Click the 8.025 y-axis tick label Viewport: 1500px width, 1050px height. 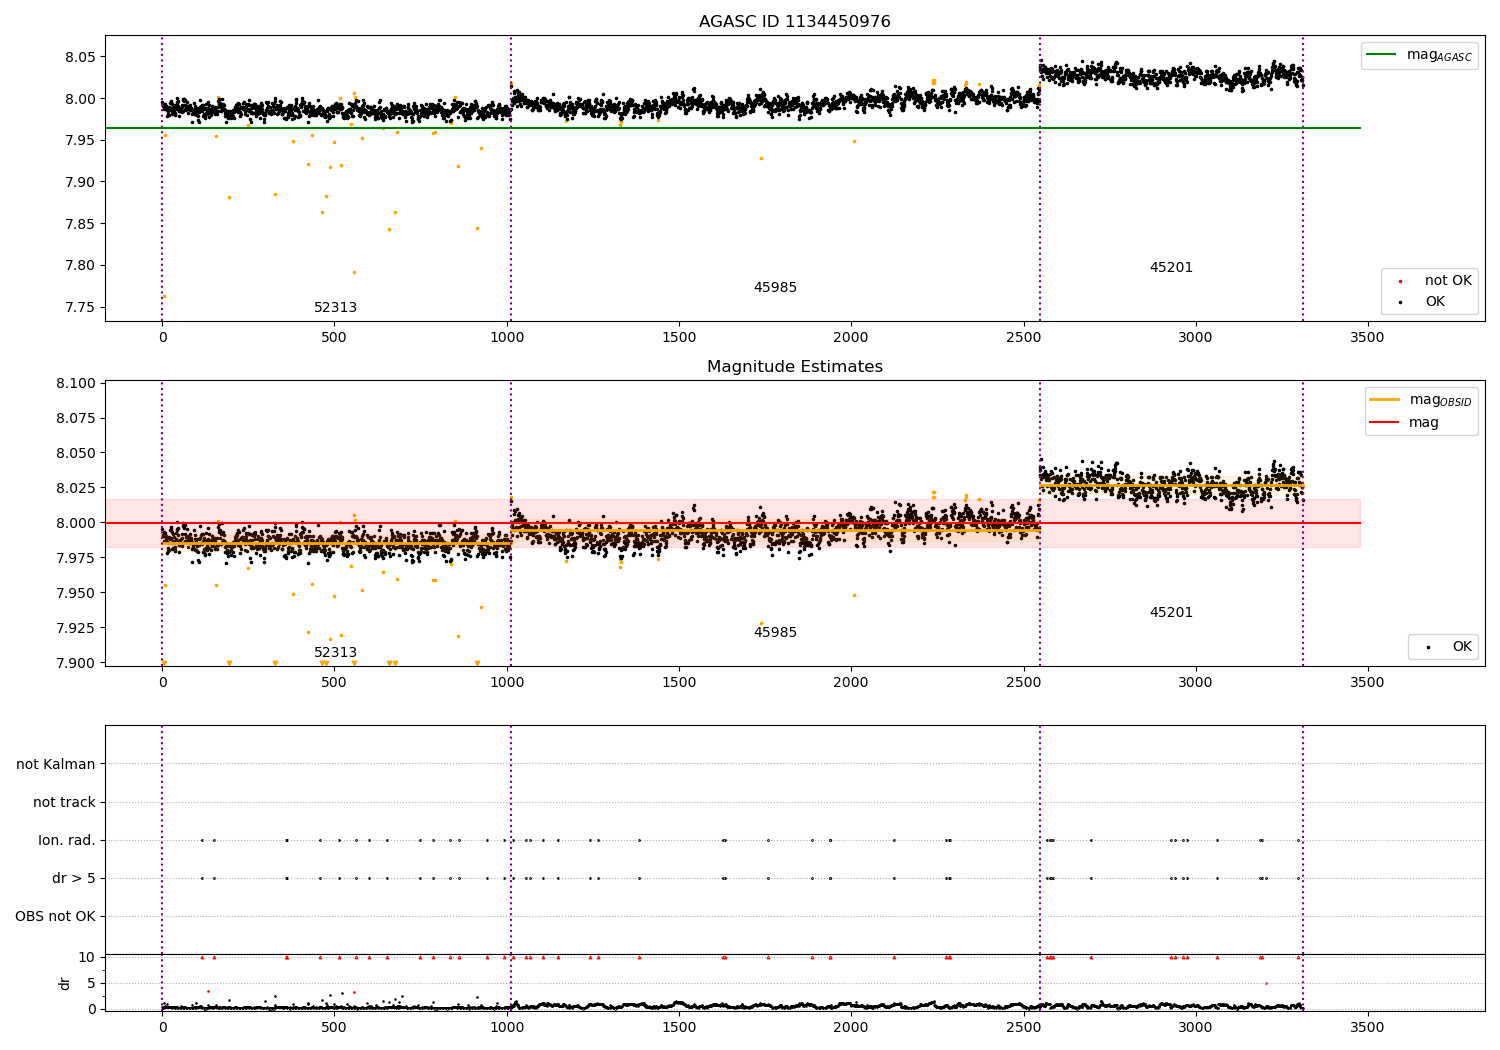point(75,488)
